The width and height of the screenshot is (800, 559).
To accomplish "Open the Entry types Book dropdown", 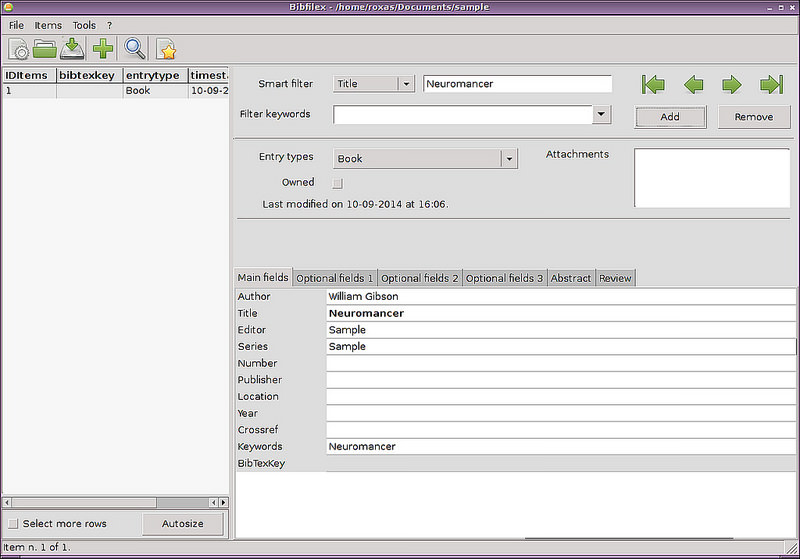I will (x=509, y=159).
